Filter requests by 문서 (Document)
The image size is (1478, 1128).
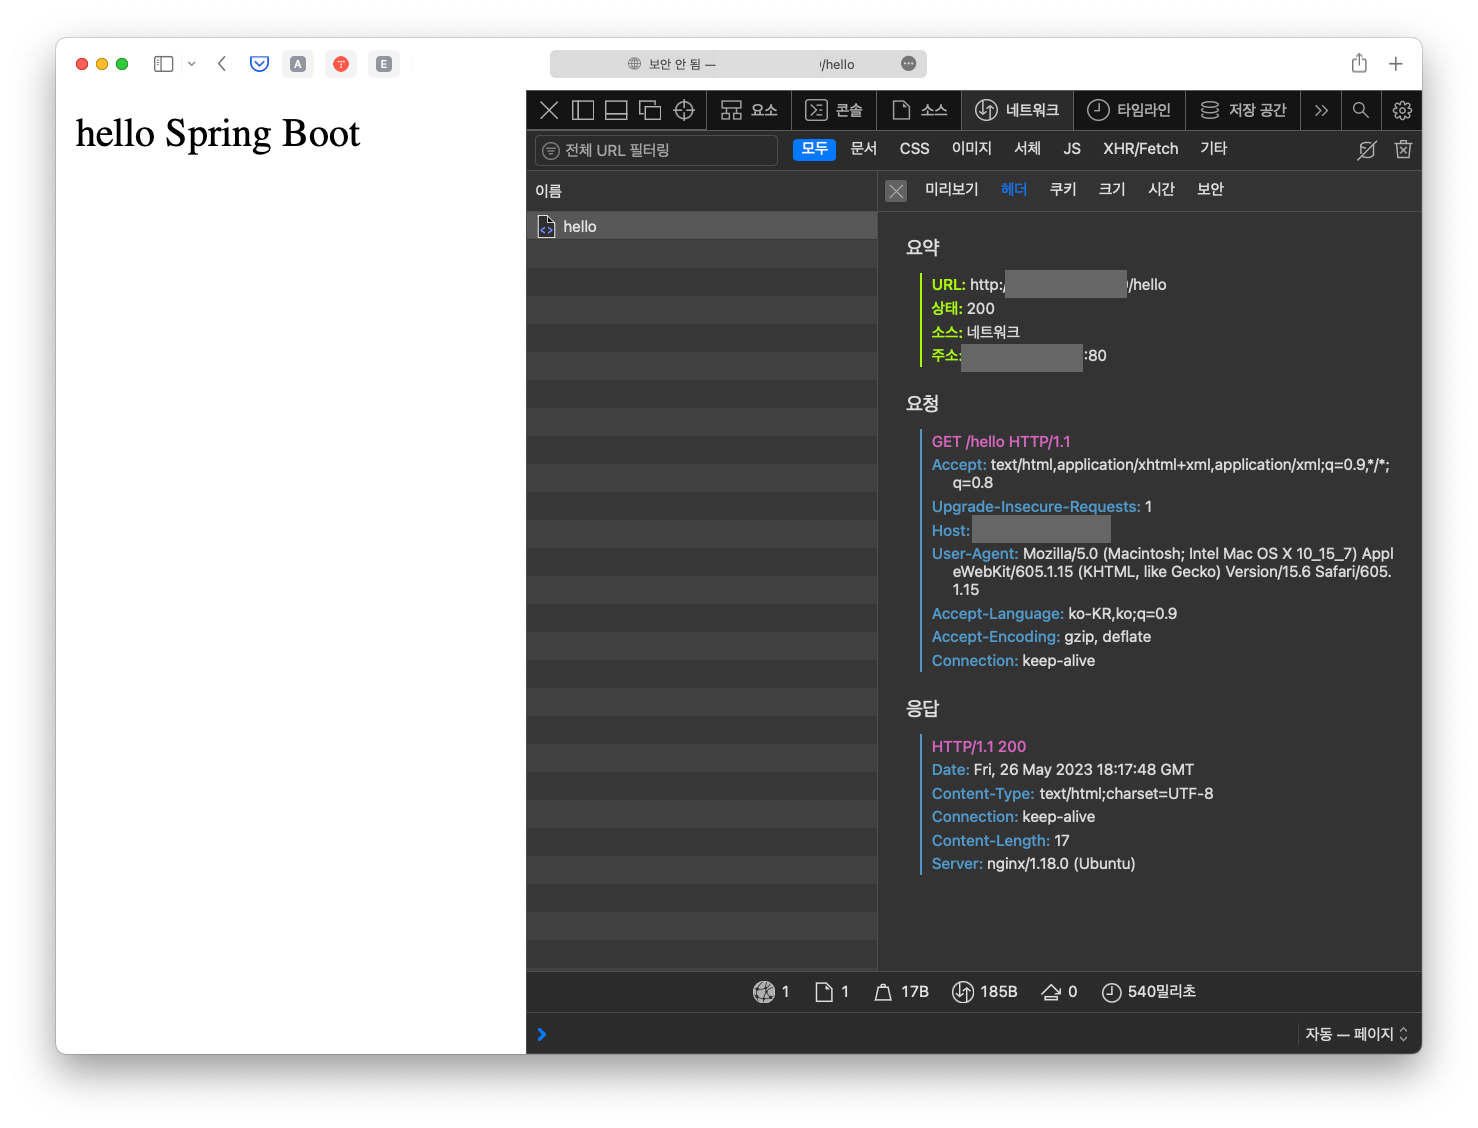(x=863, y=149)
